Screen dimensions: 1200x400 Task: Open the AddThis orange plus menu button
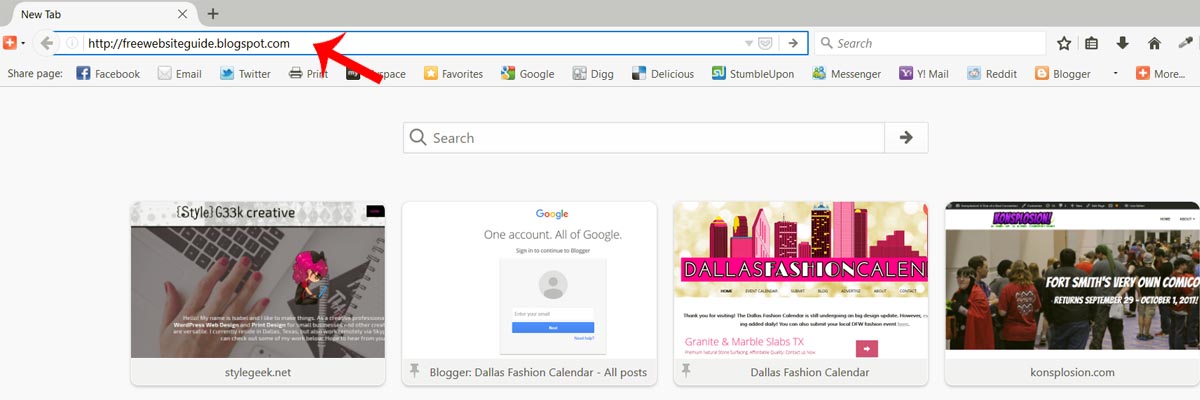coord(9,43)
